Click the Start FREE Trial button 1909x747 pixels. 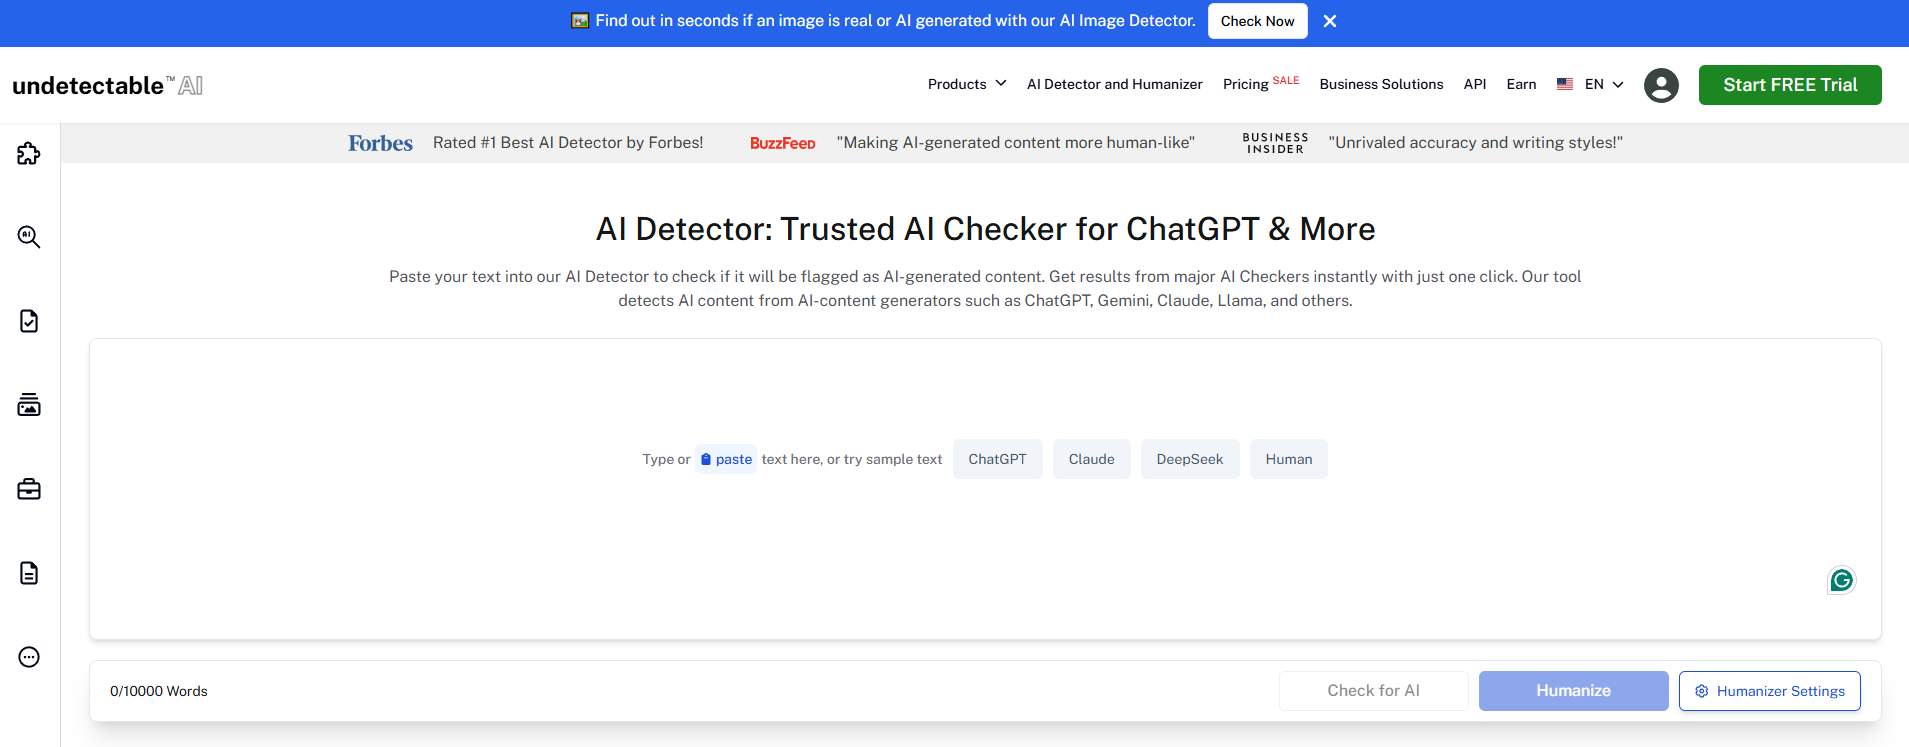tap(1790, 85)
